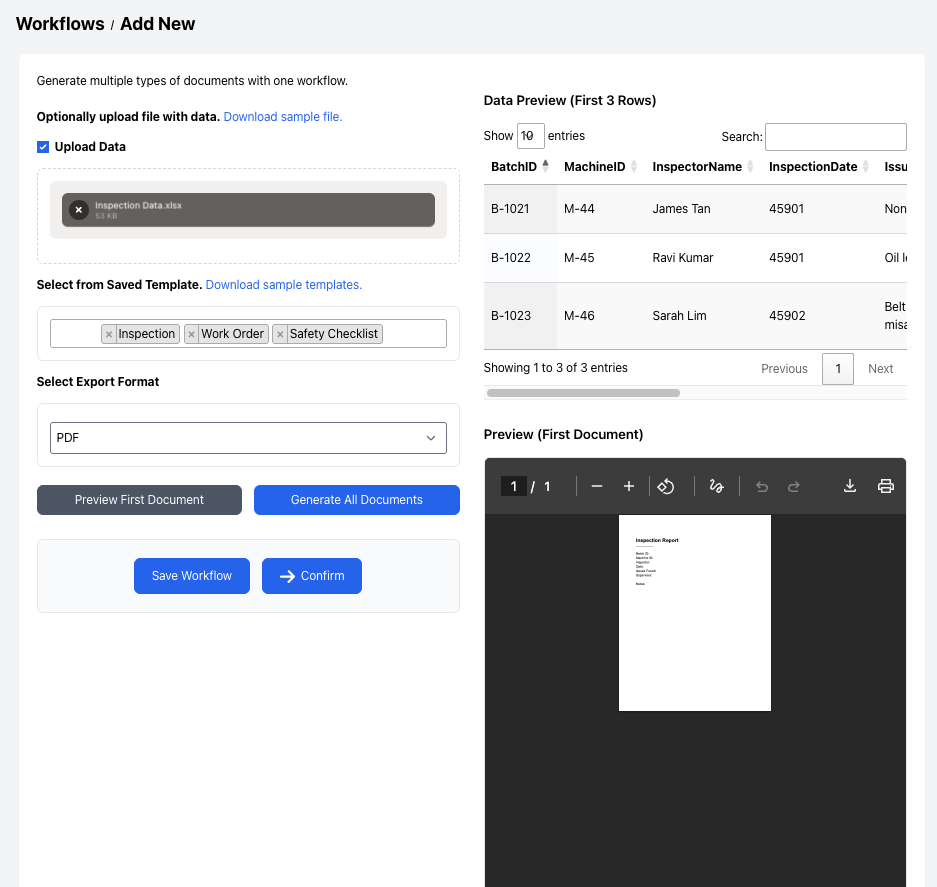Download the previewed document
Viewport: 937px width, 887px height.
click(x=849, y=486)
